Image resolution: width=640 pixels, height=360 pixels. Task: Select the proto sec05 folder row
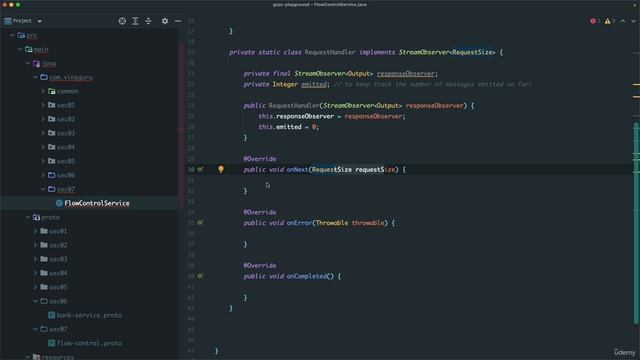(89, 287)
